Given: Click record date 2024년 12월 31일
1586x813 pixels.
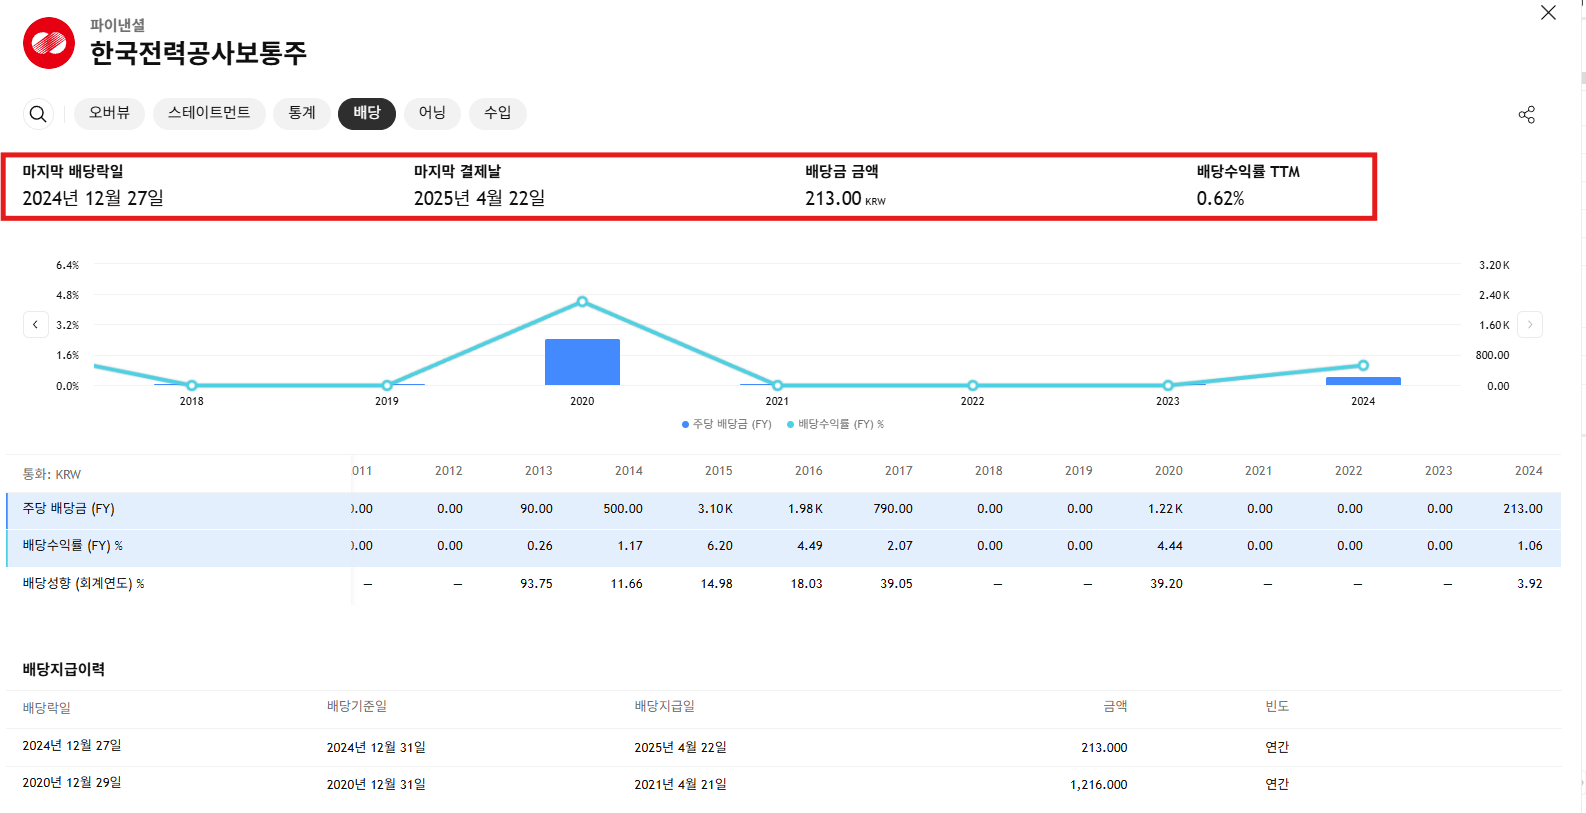Looking at the screenshot, I should (x=376, y=747).
